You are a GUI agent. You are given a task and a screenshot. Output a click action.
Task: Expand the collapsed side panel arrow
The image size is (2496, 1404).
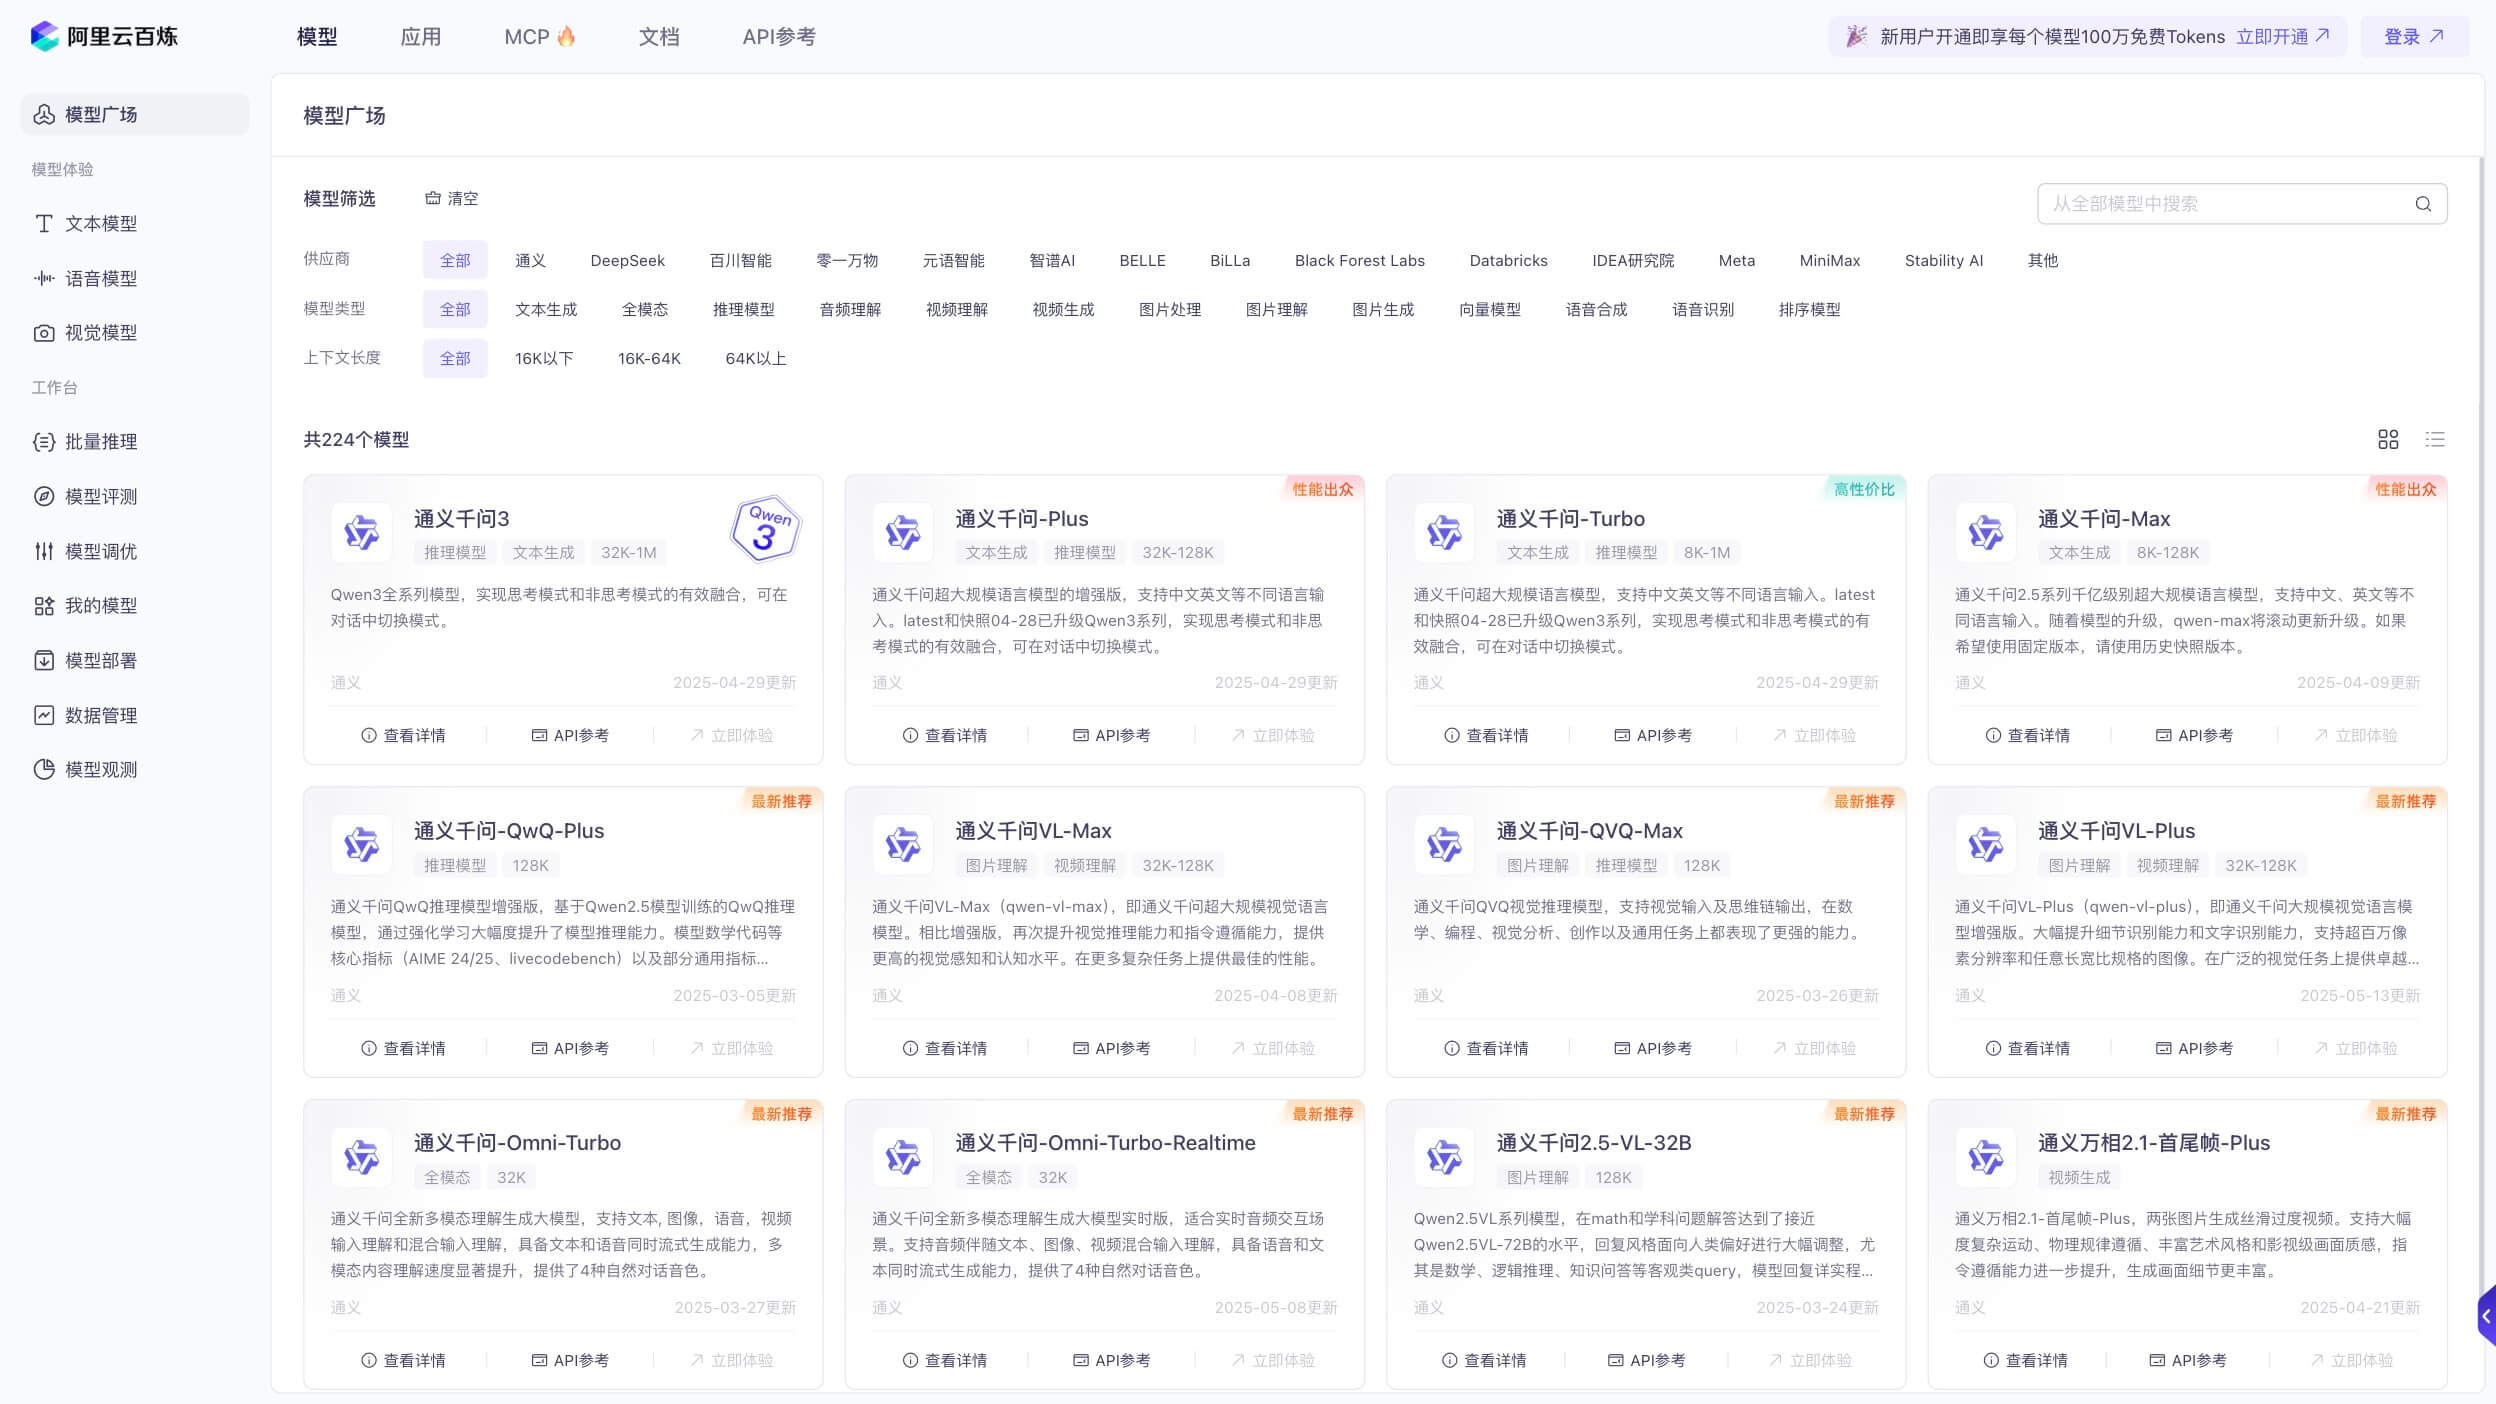coord(2485,1316)
